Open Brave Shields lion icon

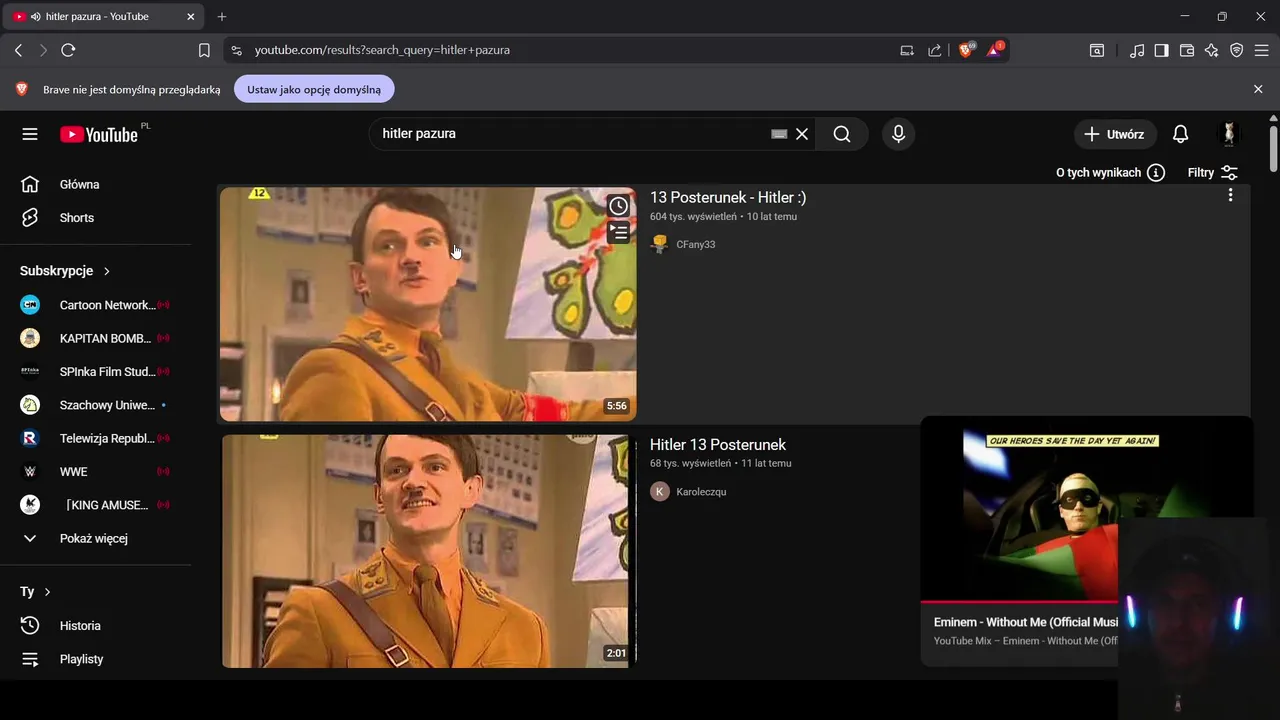pos(966,50)
